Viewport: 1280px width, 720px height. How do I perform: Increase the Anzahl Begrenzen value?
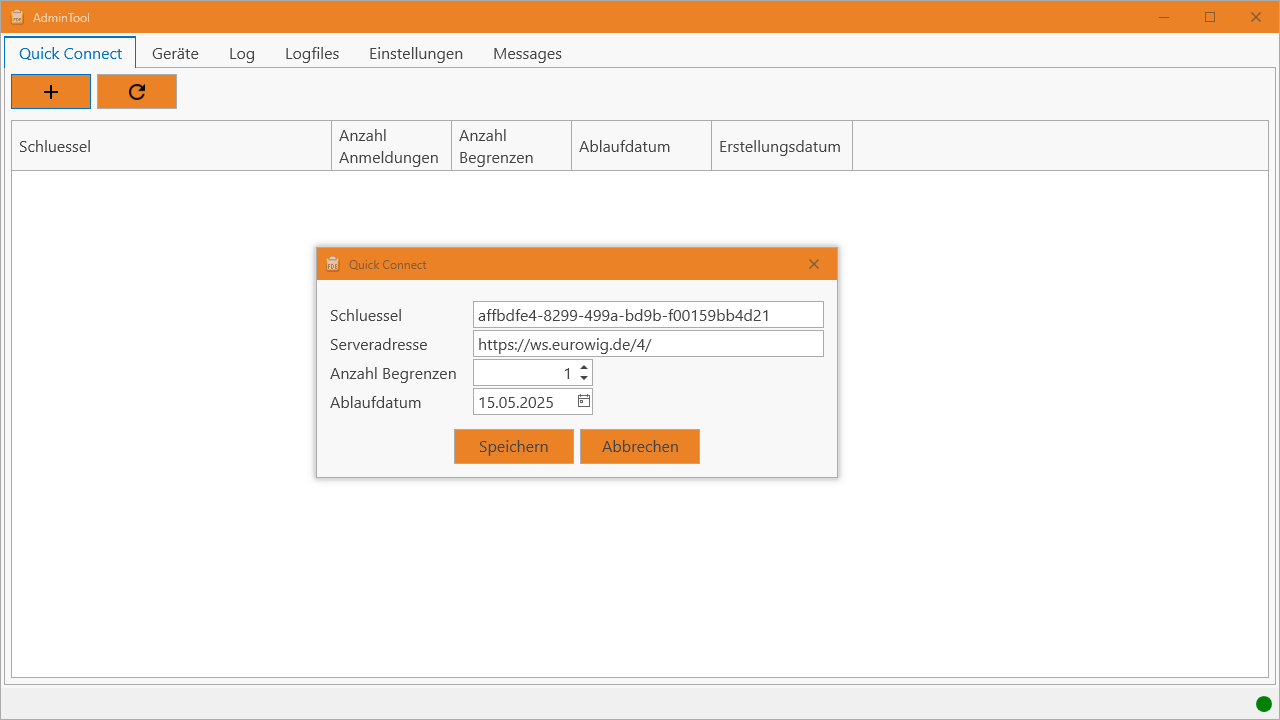[584, 367]
